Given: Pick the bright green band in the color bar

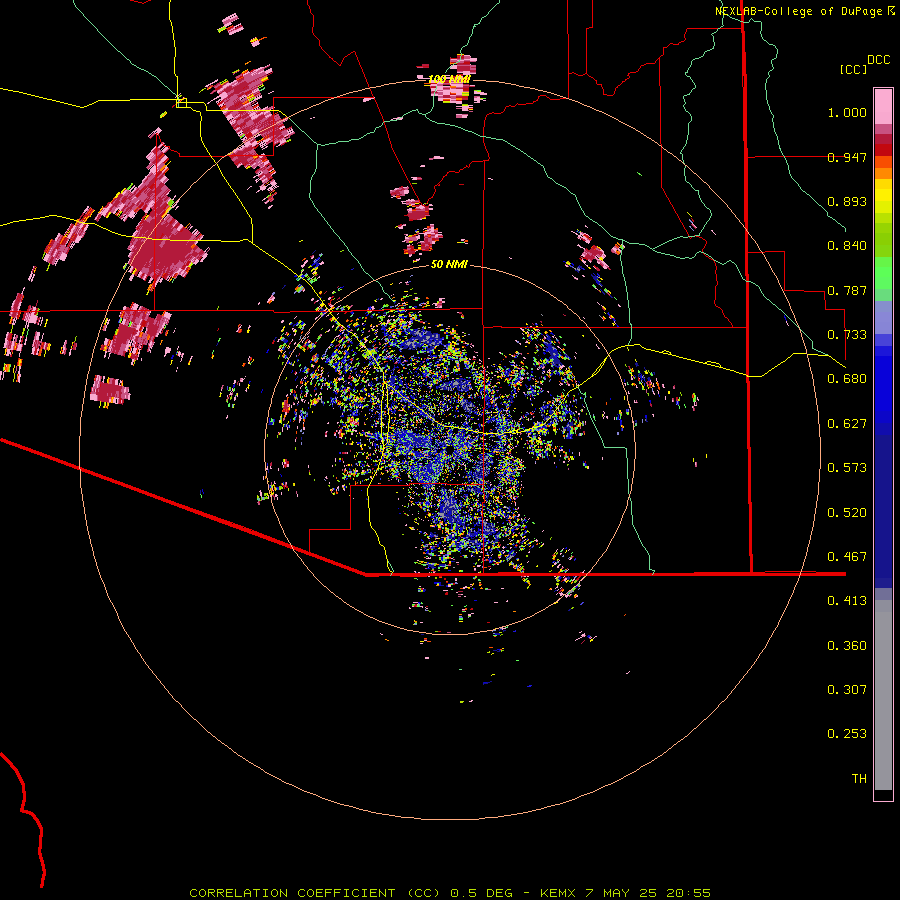Looking at the screenshot, I should click(883, 273).
